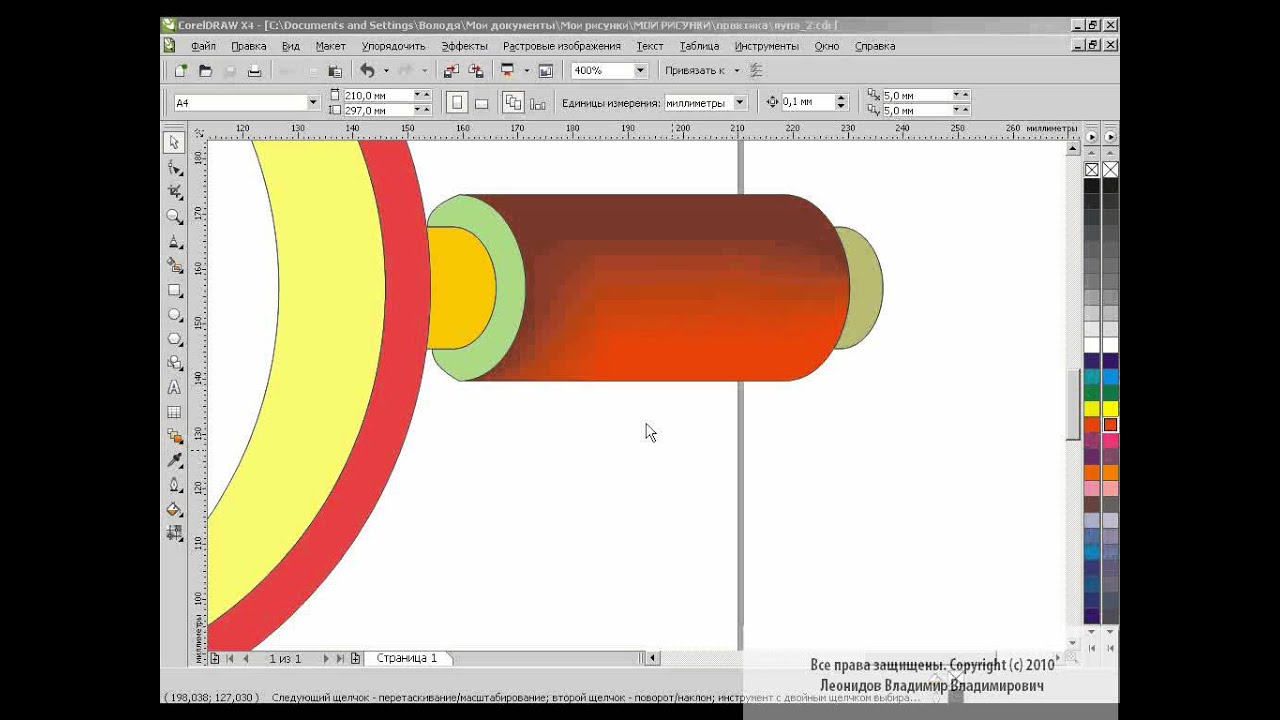The width and height of the screenshot is (1280, 720).
Task: Open the Растровые изображения menu
Action: coord(562,46)
